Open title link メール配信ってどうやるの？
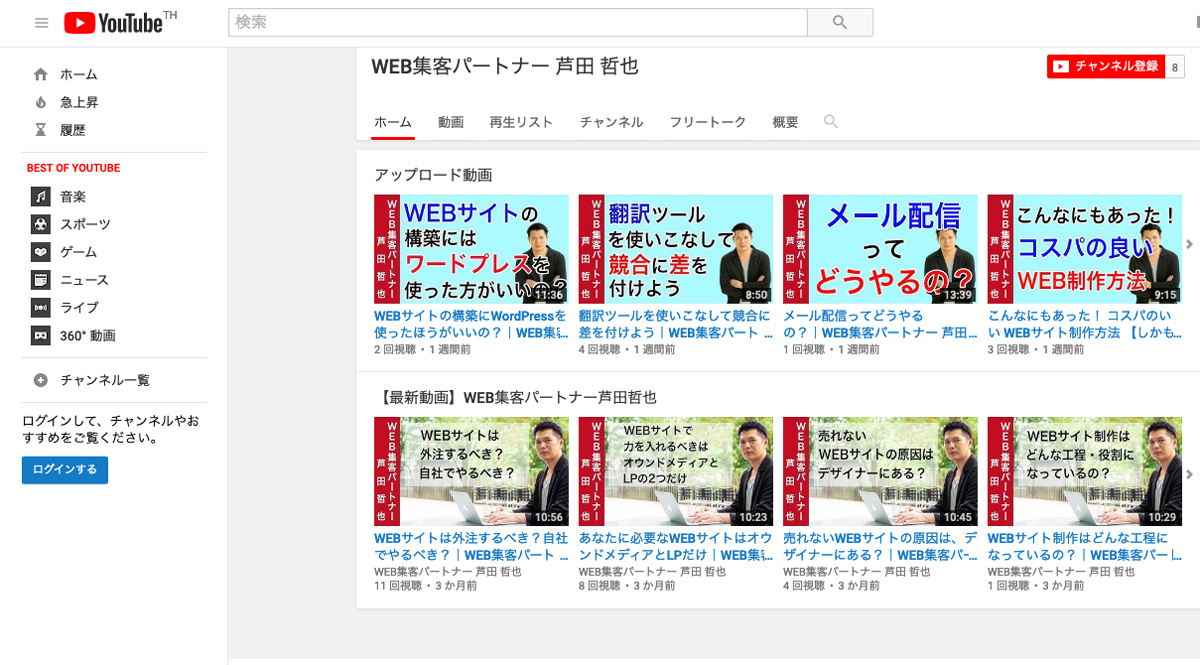 880,324
